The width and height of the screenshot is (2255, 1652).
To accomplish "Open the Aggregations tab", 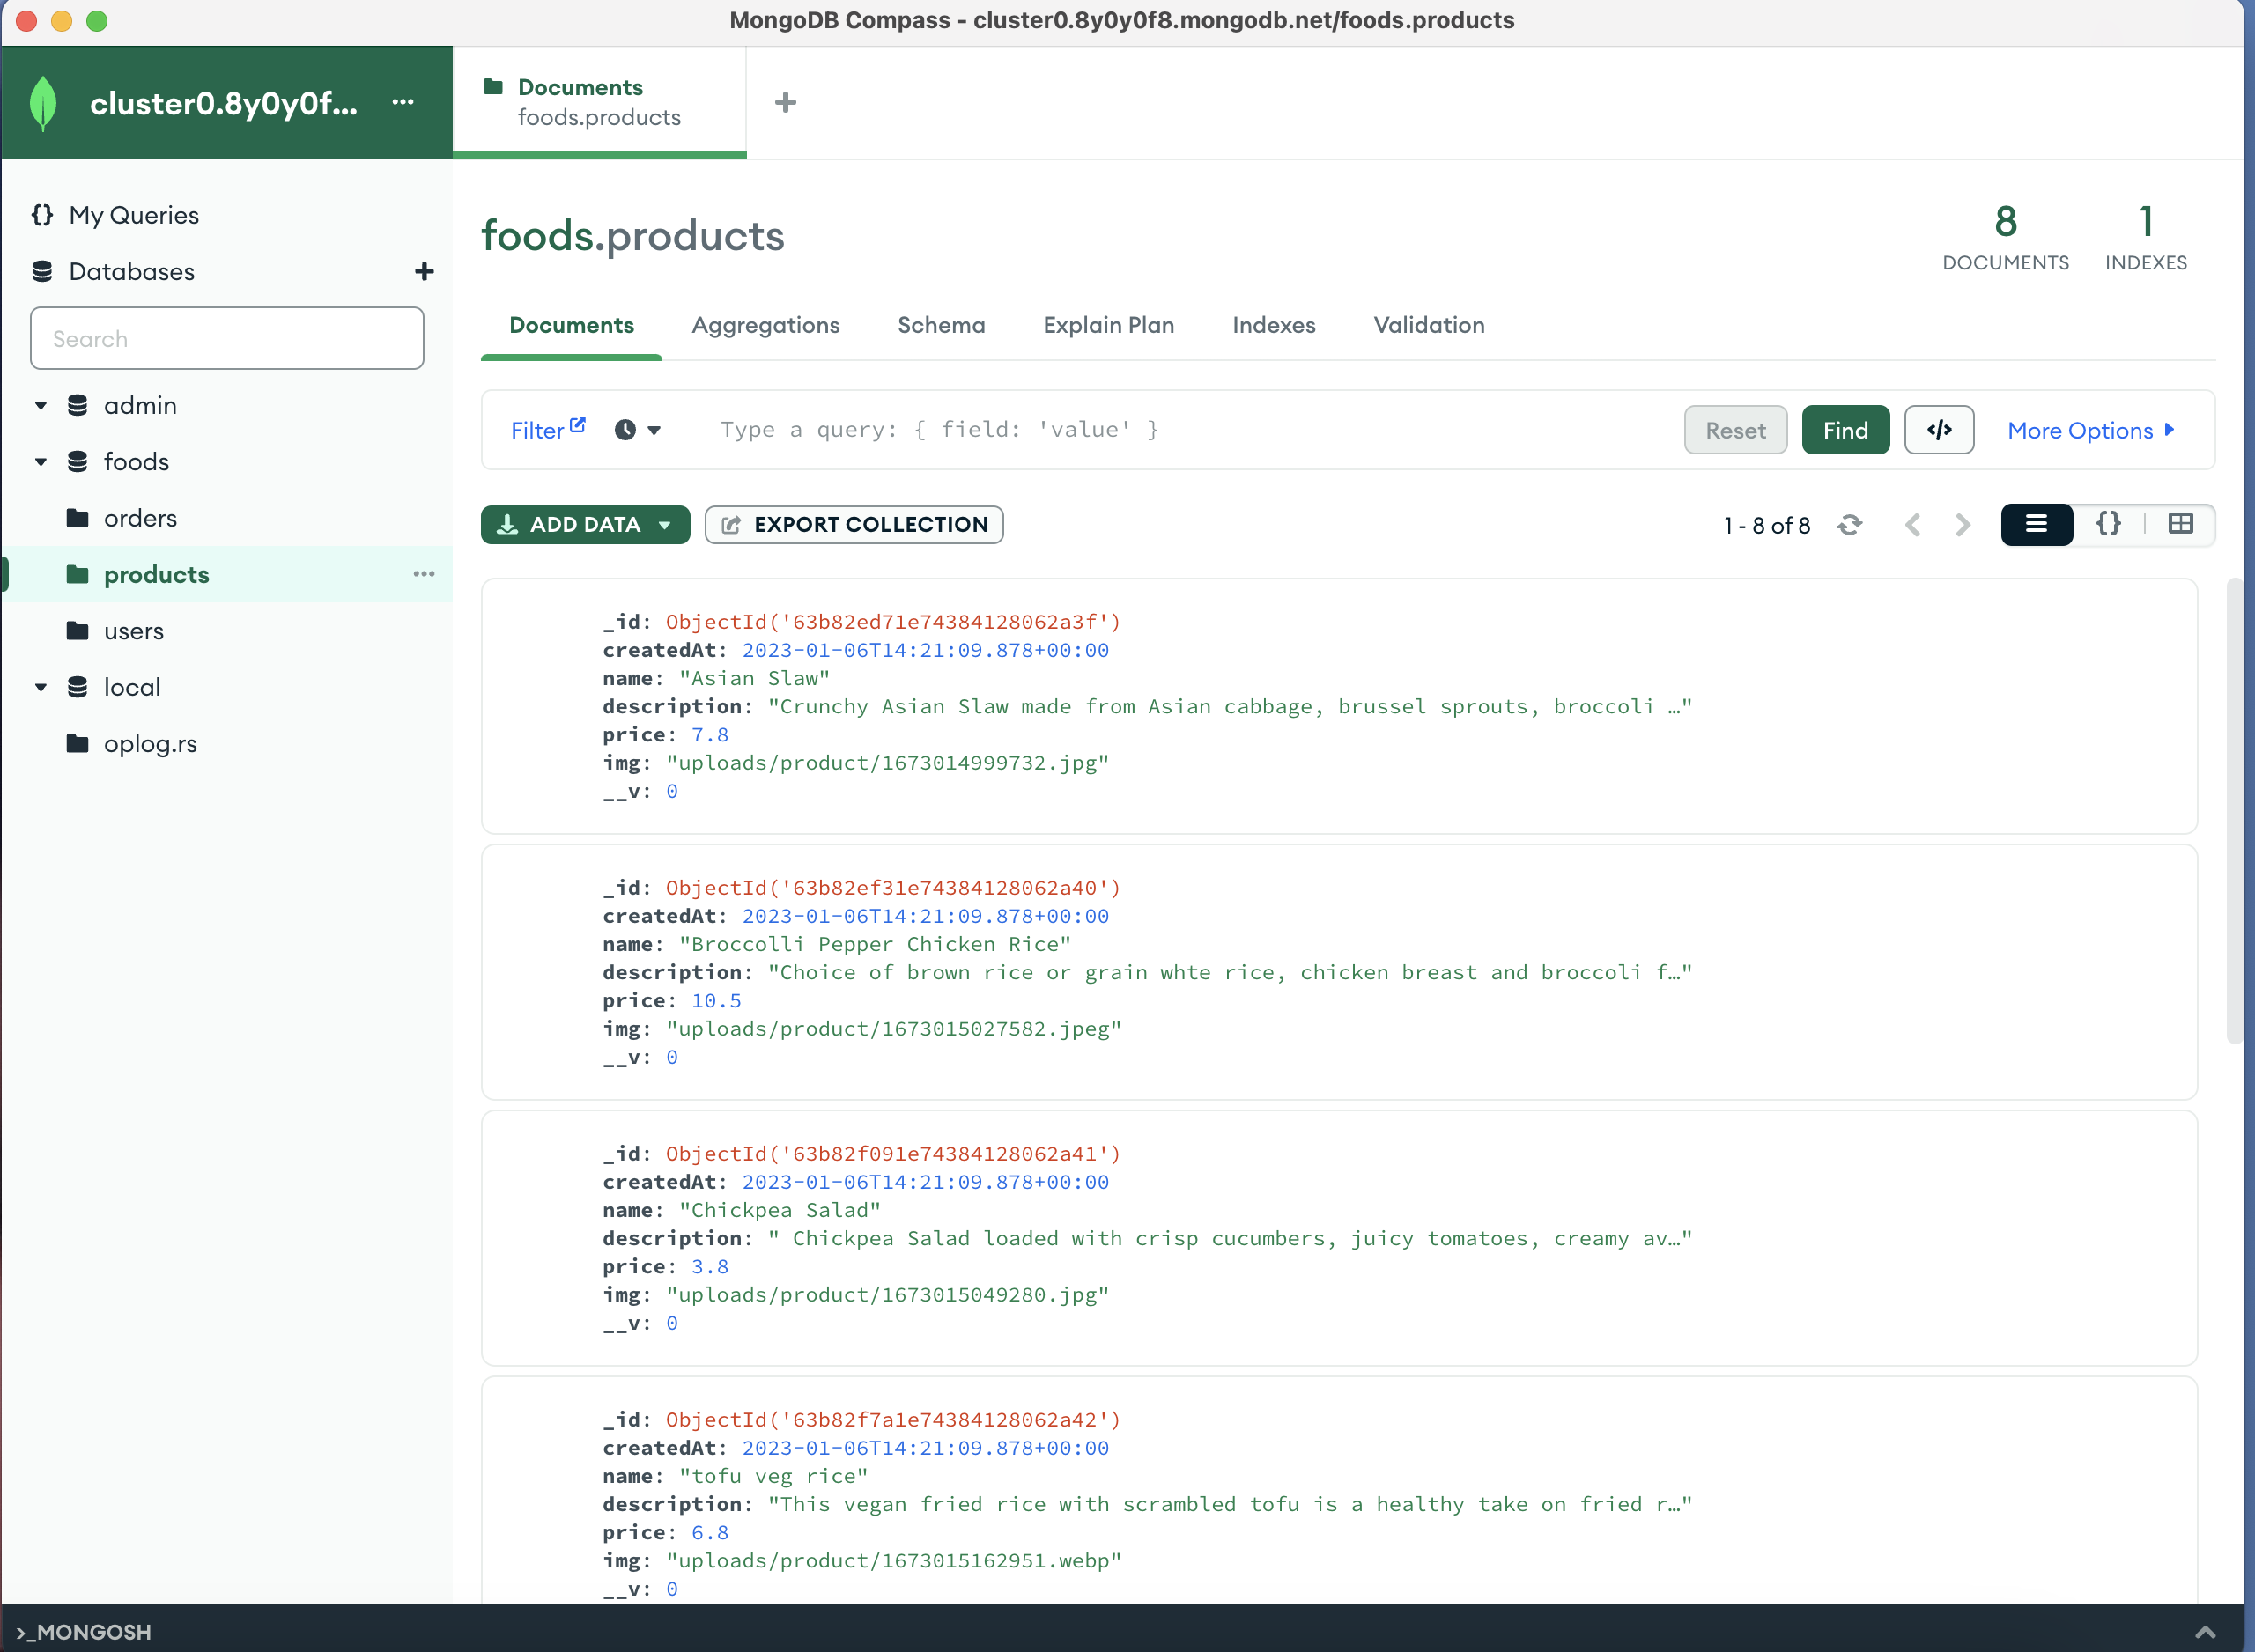I will point(765,325).
